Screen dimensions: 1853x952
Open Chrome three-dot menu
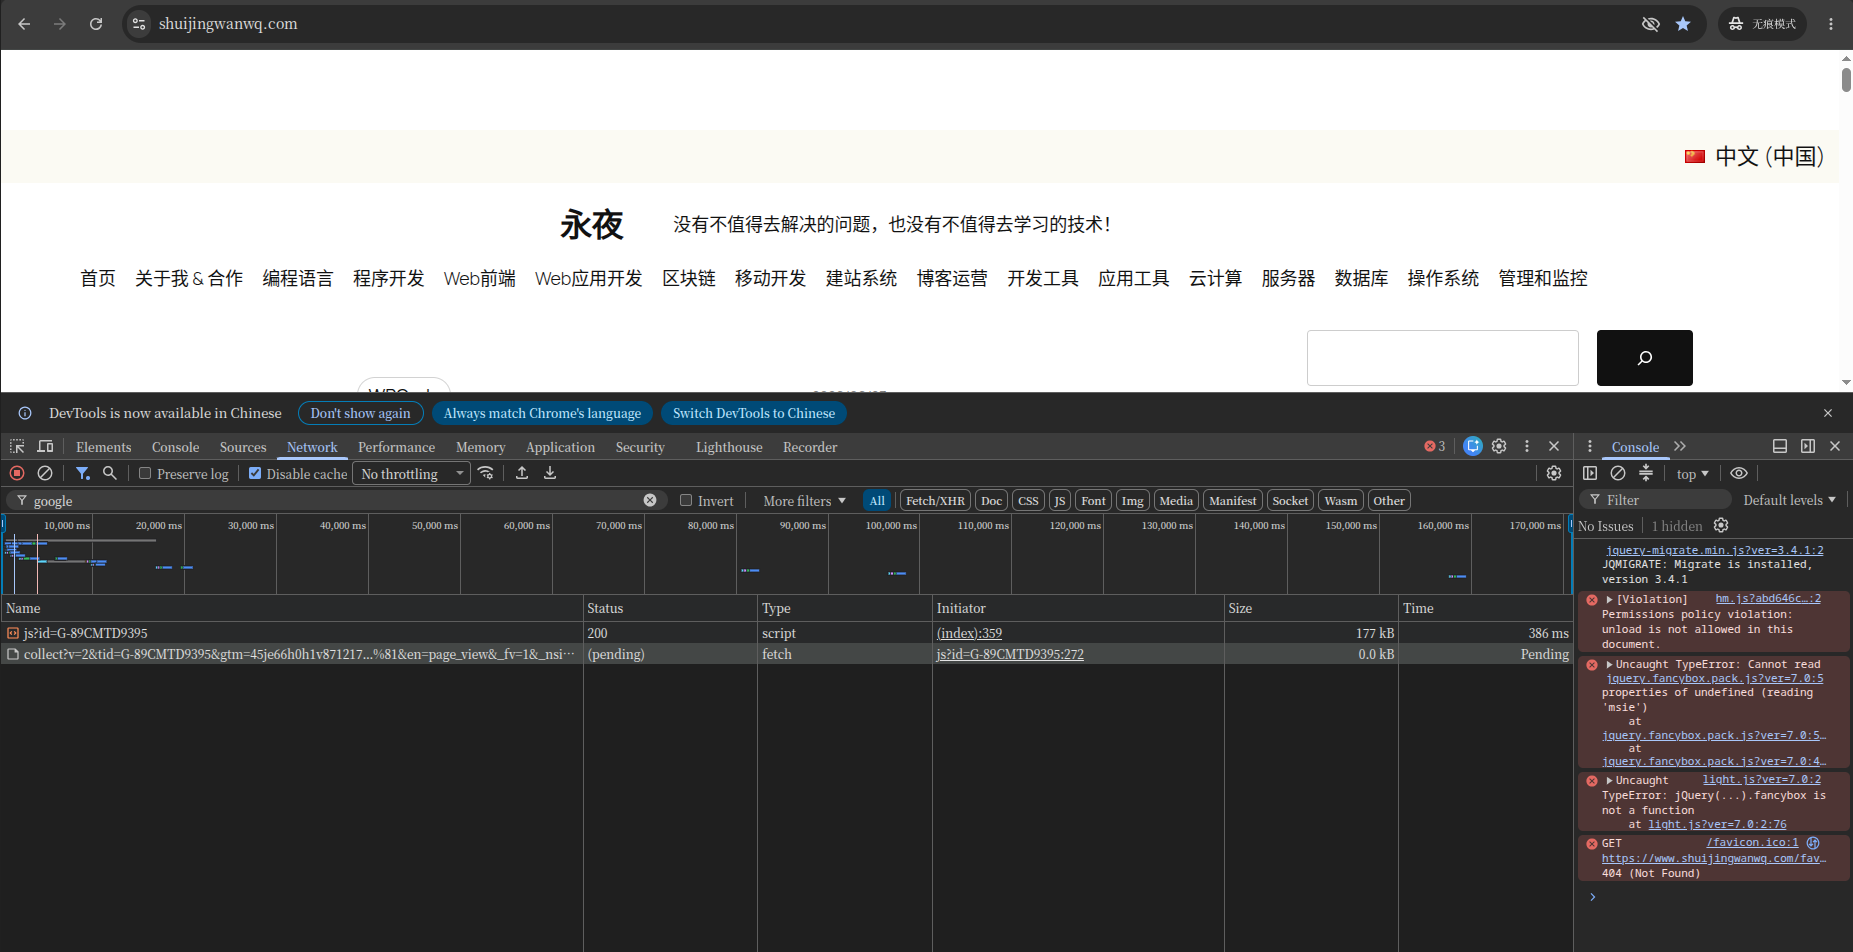pos(1831,24)
